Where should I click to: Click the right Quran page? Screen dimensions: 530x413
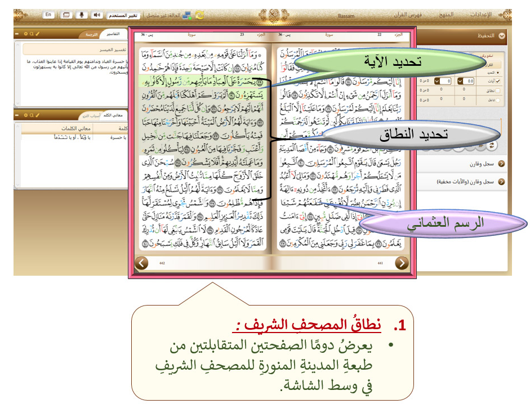340,149
